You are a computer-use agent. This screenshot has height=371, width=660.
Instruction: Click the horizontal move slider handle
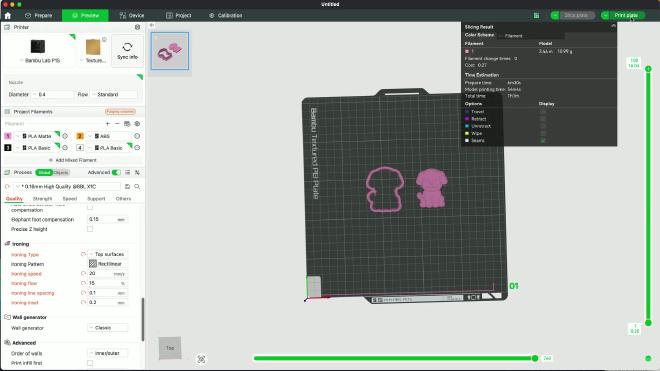535,358
